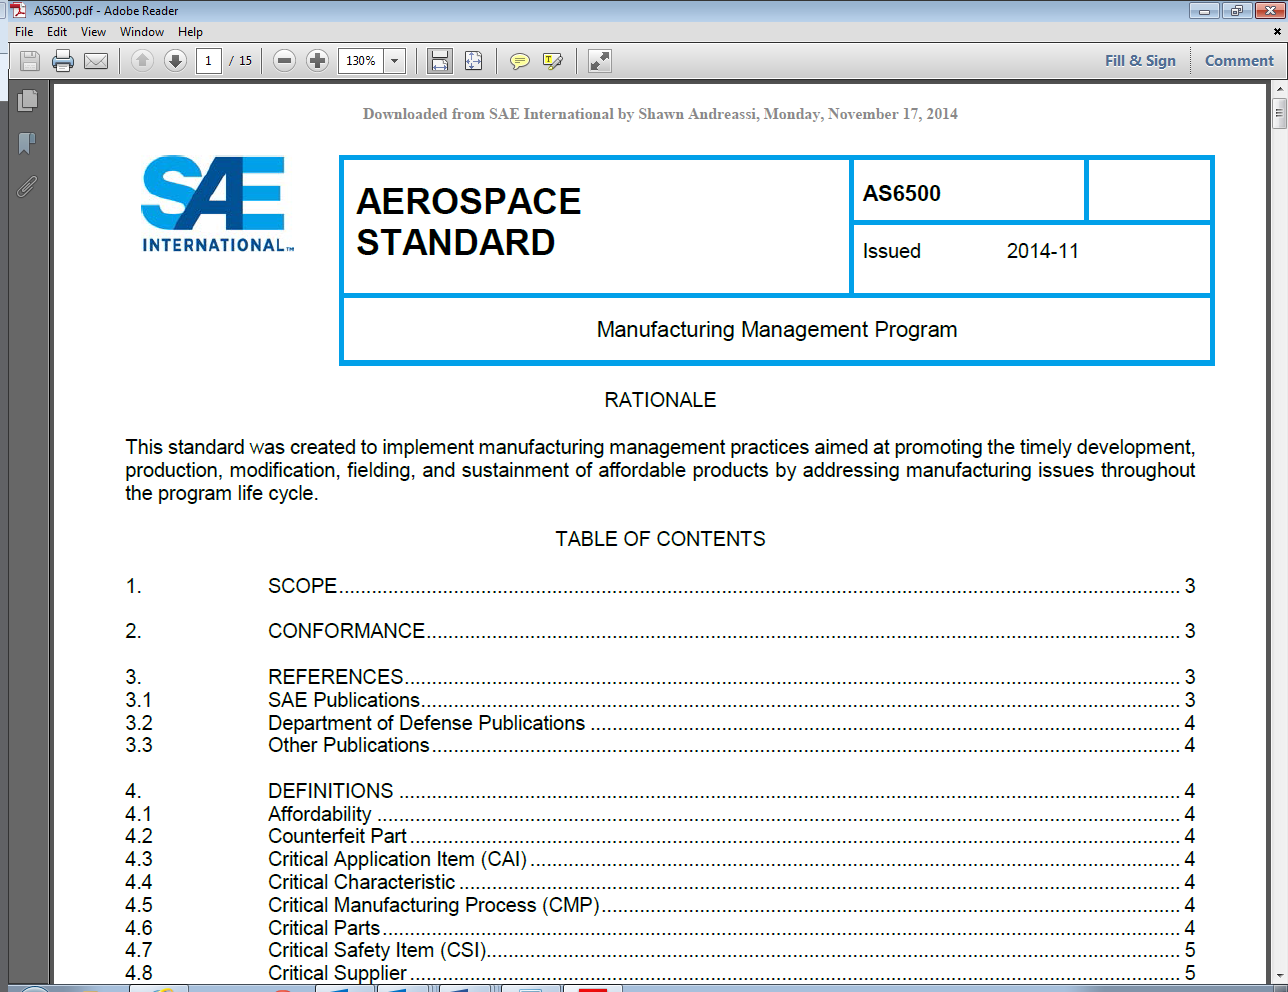The image size is (1288, 992).
Task: Open the Comment pane
Action: click(x=1239, y=61)
